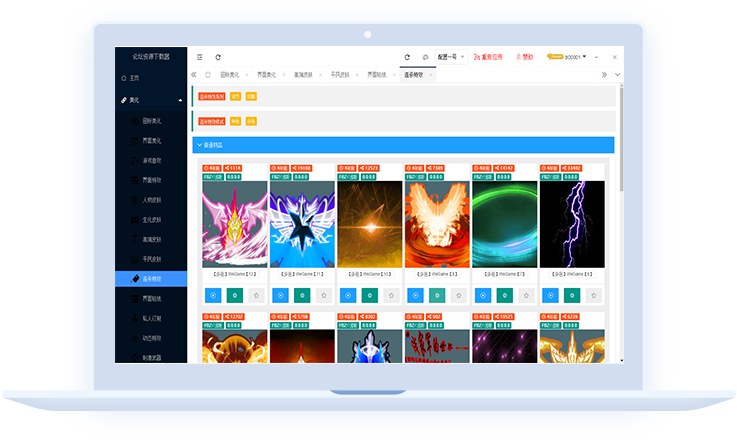Click the refresh icon beside the hamburger menu

click(218, 57)
